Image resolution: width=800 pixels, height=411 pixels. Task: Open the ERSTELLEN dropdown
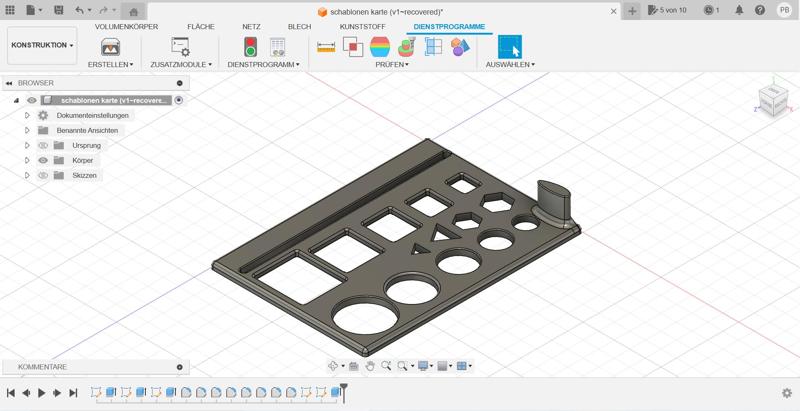(x=110, y=65)
